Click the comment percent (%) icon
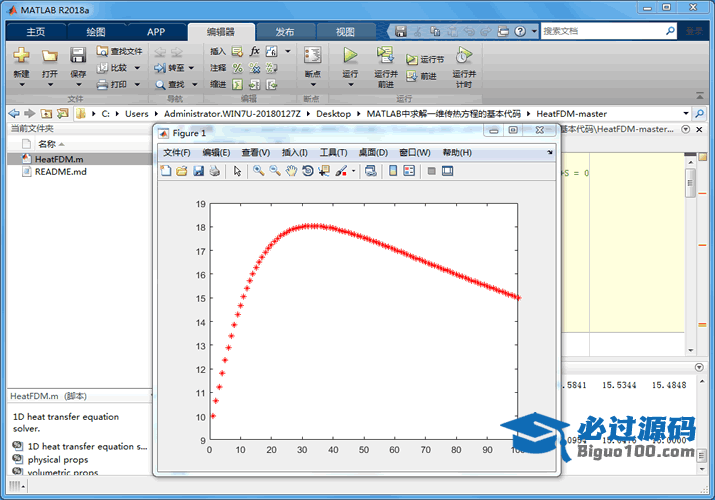 coord(238,68)
